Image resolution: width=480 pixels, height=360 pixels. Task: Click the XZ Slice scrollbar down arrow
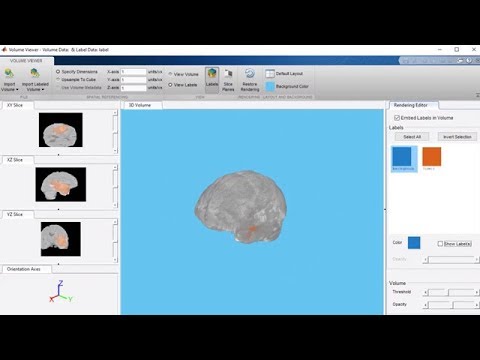[x=115, y=205]
